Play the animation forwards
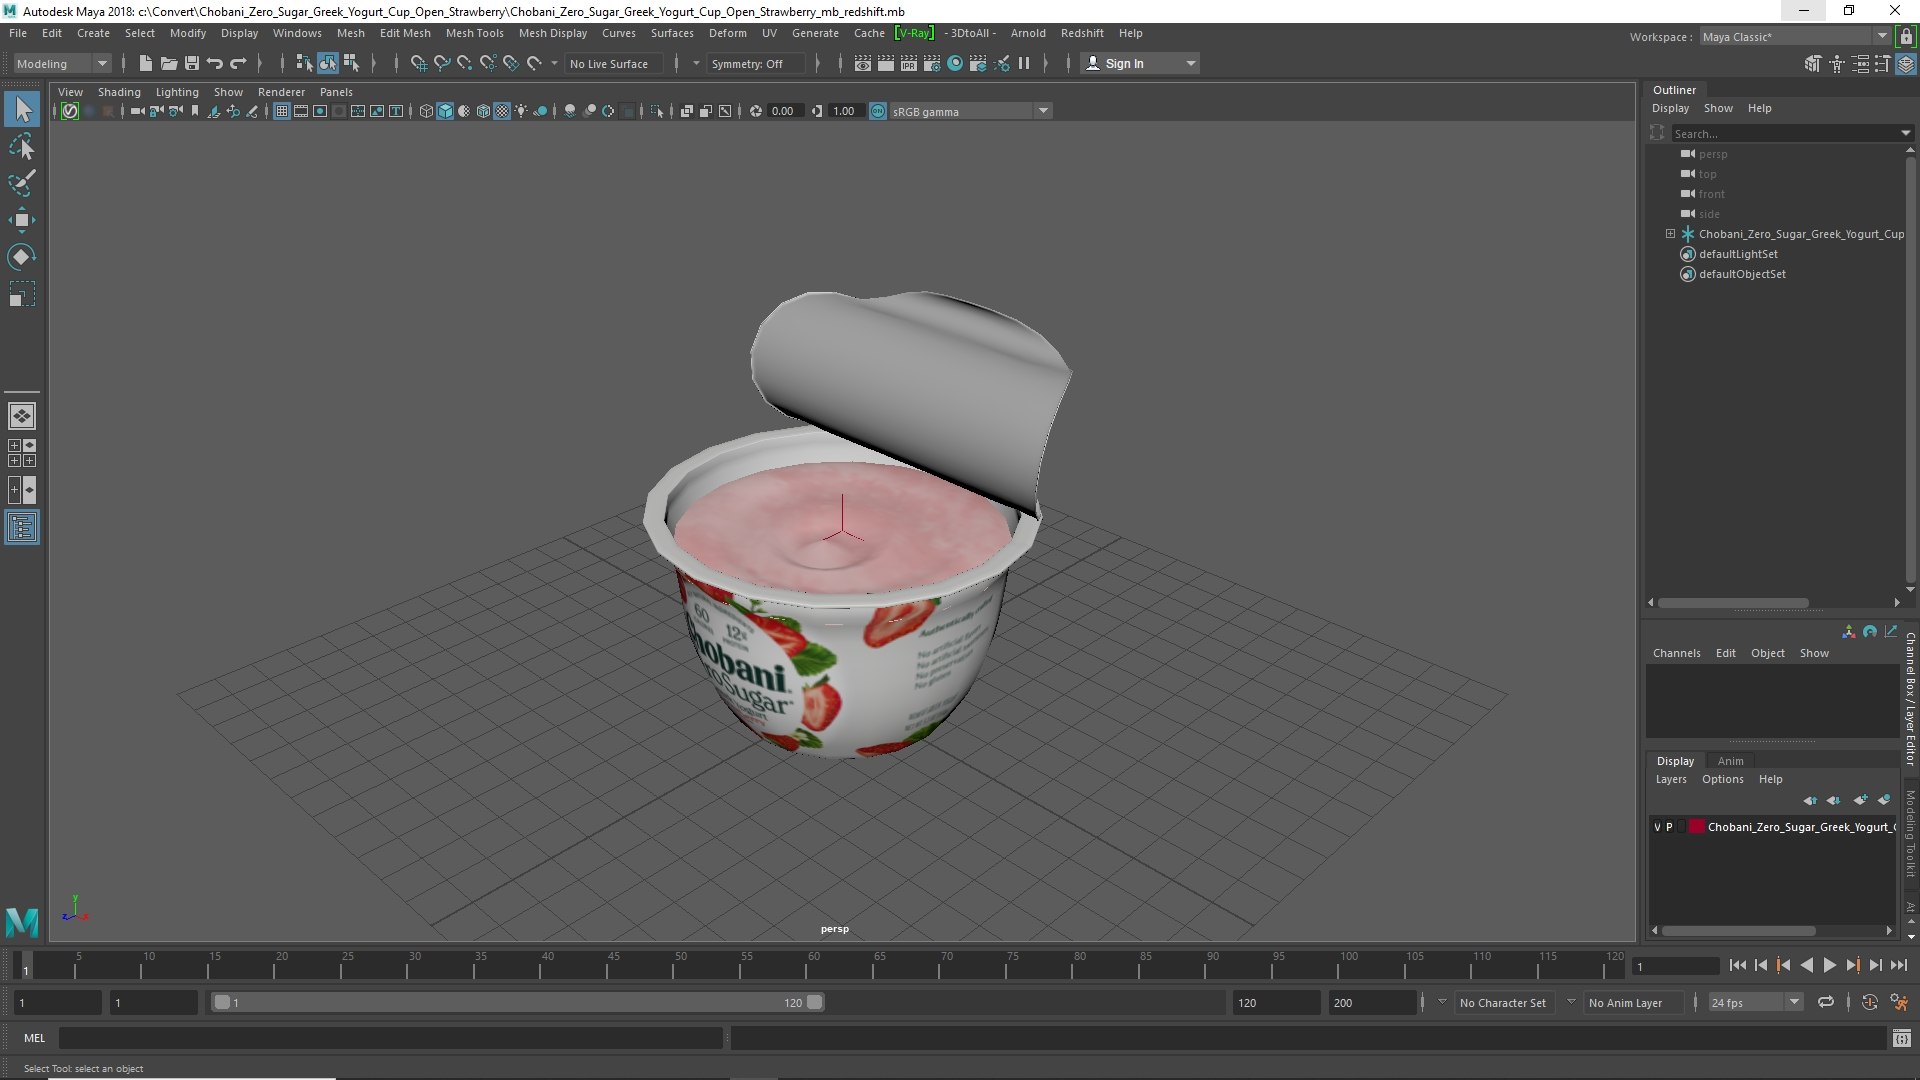 1829,965
